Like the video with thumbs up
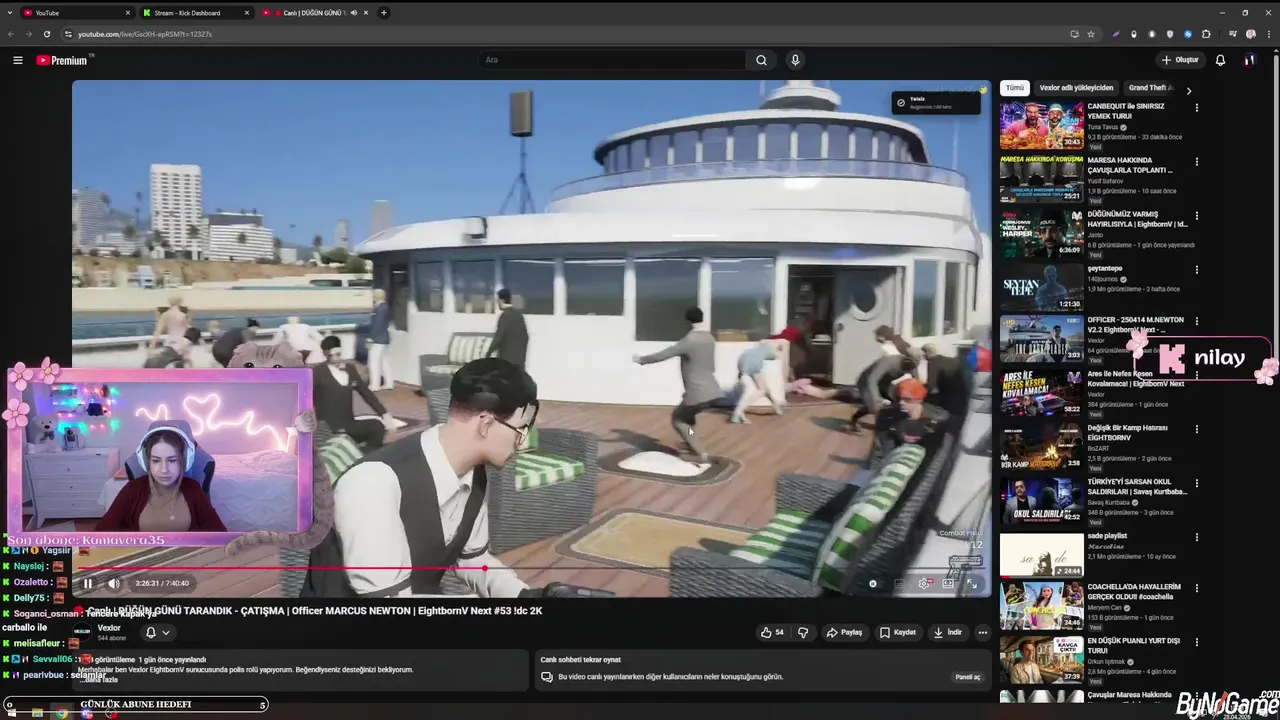The width and height of the screenshot is (1280, 720). click(x=772, y=632)
